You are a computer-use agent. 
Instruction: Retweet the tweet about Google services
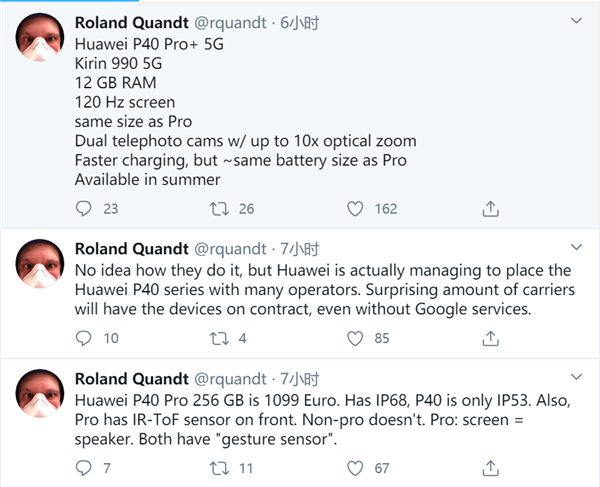tap(217, 338)
